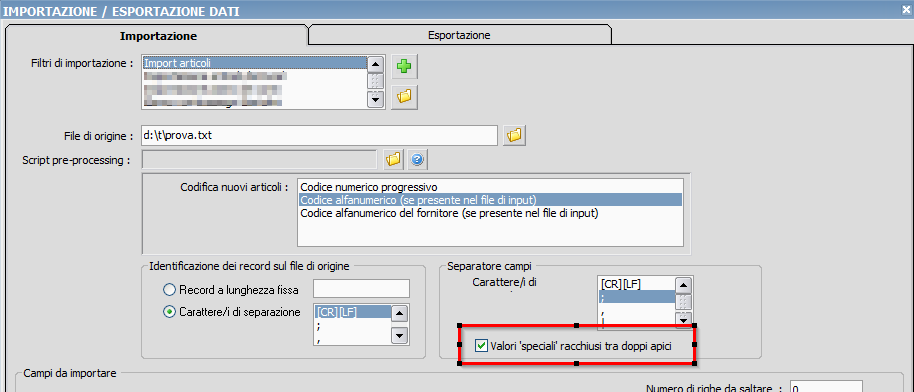
Task: Click down arrow of record separator list
Action: [x=399, y=335]
